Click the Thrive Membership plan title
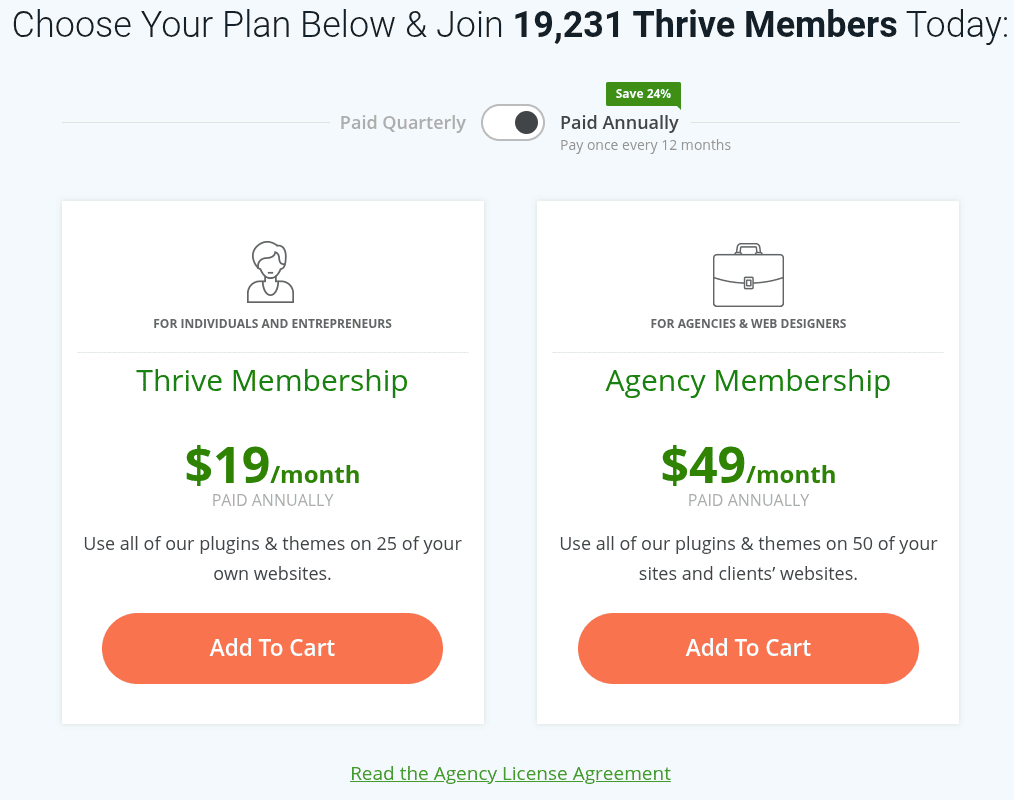 (x=272, y=381)
